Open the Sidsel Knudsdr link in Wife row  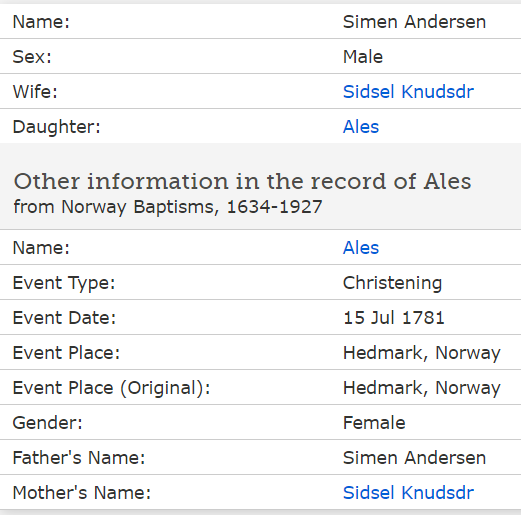(408, 91)
